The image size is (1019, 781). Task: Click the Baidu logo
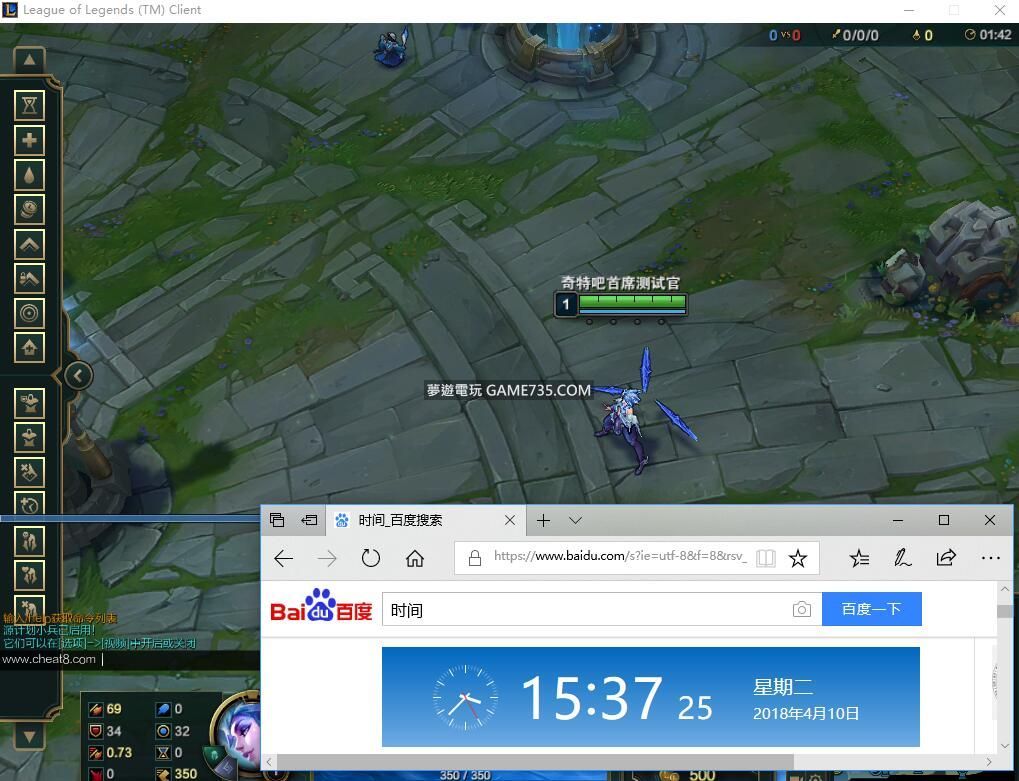click(x=321, y=606)
